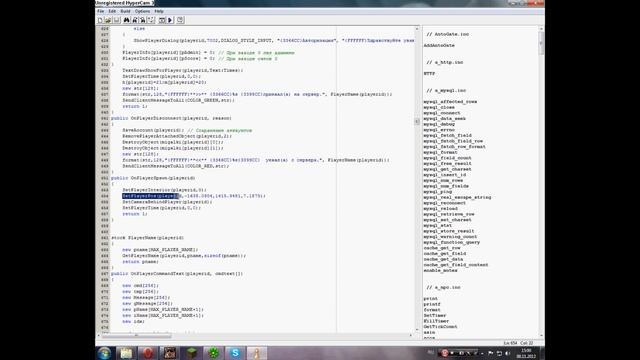Click the function list scrollbar up arrow
640x360 pixels.
[x=541, y=29]
